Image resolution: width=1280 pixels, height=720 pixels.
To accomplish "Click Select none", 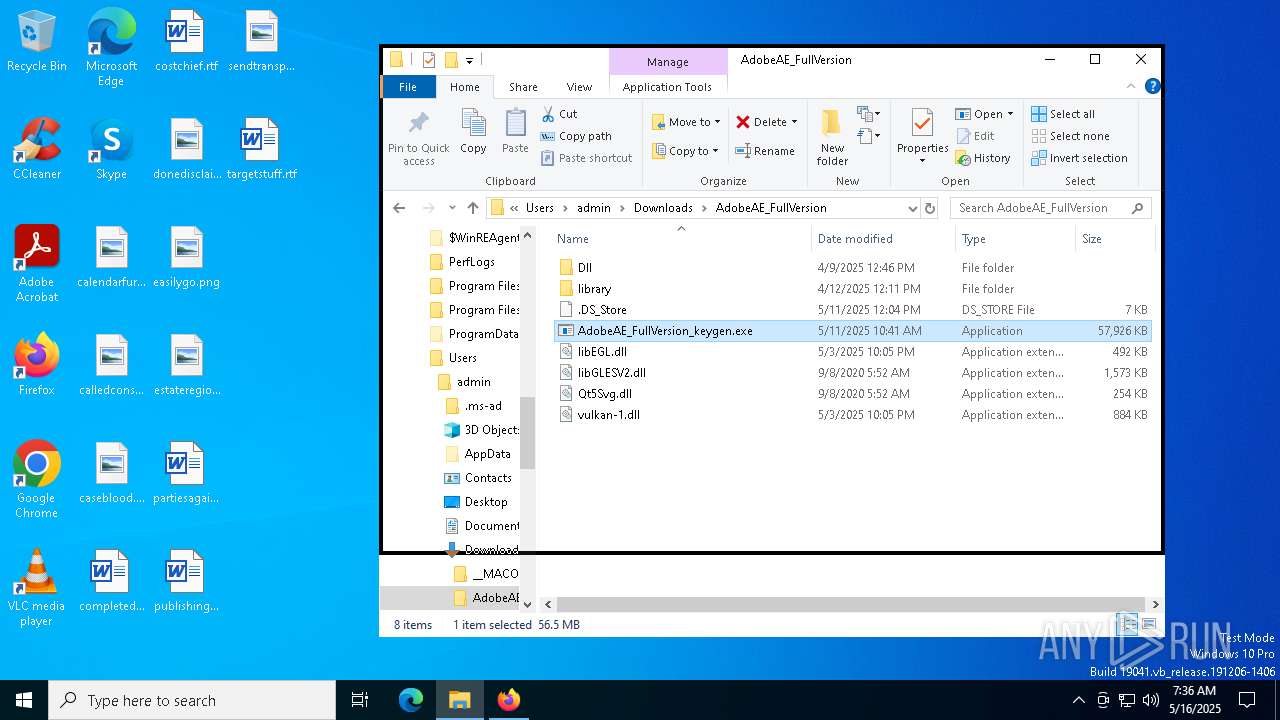I will click(1070, 136).
